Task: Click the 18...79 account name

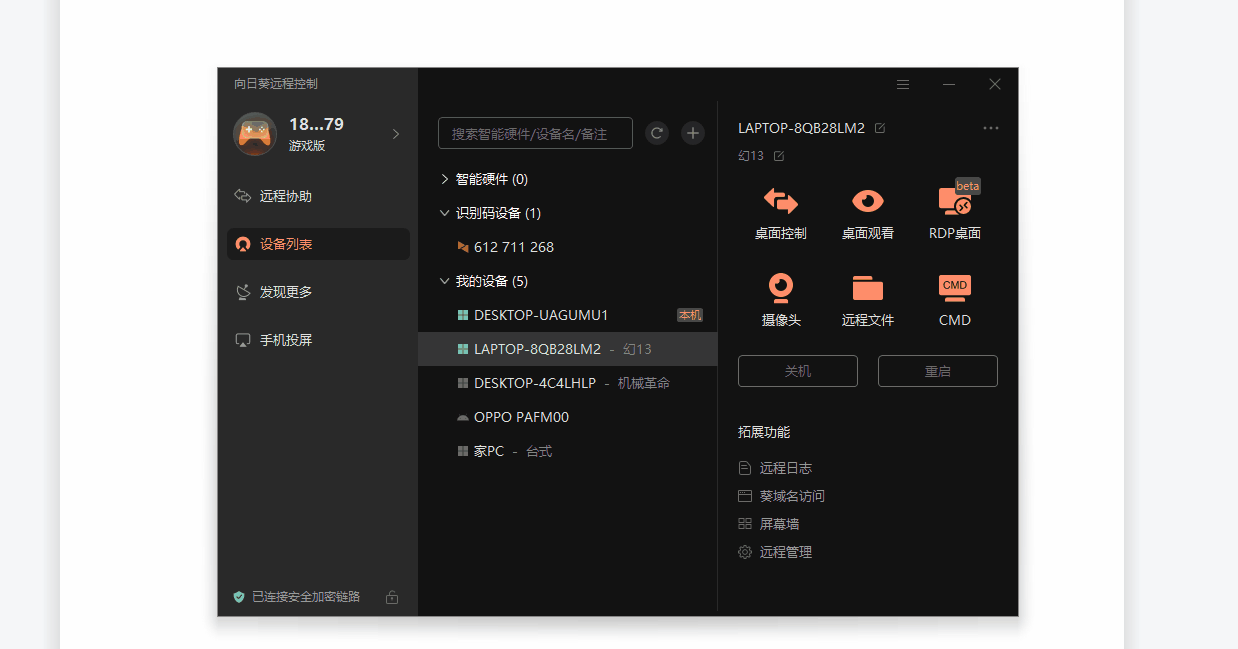Action: (x=316, y=124)
